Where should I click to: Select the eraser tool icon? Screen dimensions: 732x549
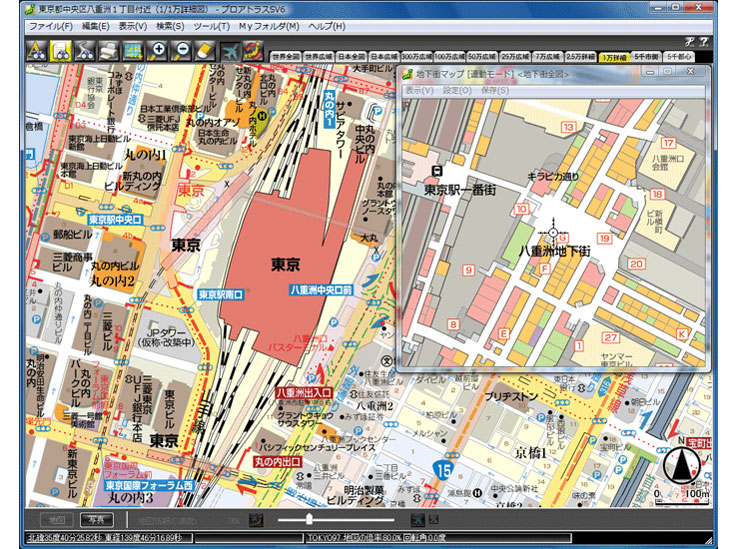(205, 50)
